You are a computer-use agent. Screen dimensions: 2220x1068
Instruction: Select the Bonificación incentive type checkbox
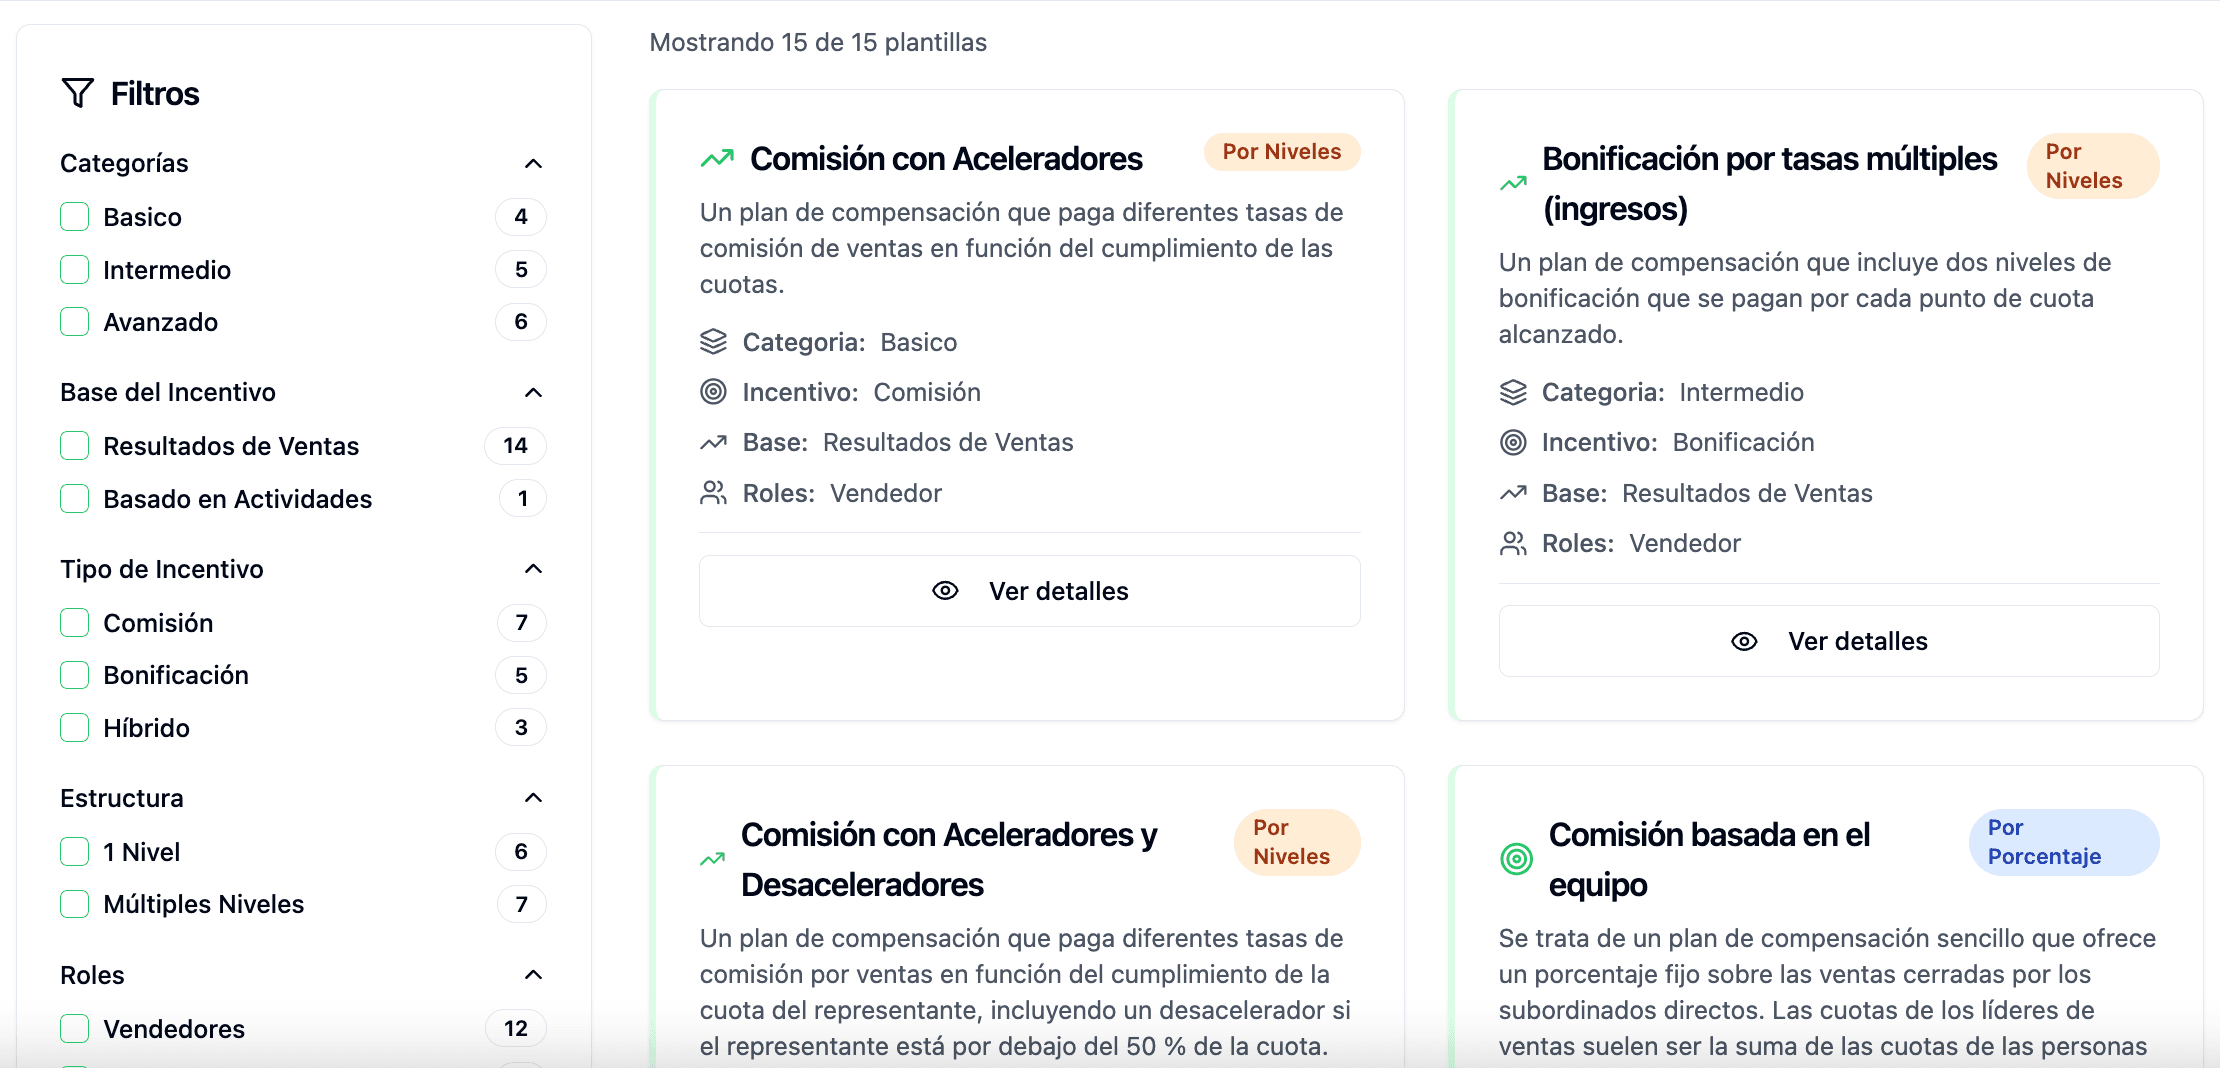click(x=75, y=675)
